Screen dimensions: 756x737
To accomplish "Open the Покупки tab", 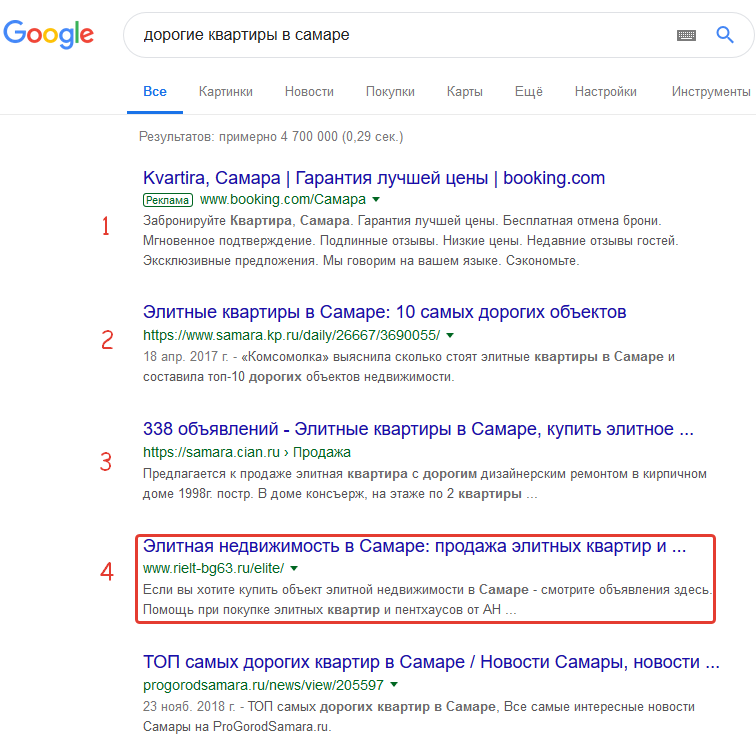I will pyautogui.click(x=390, y=92).
